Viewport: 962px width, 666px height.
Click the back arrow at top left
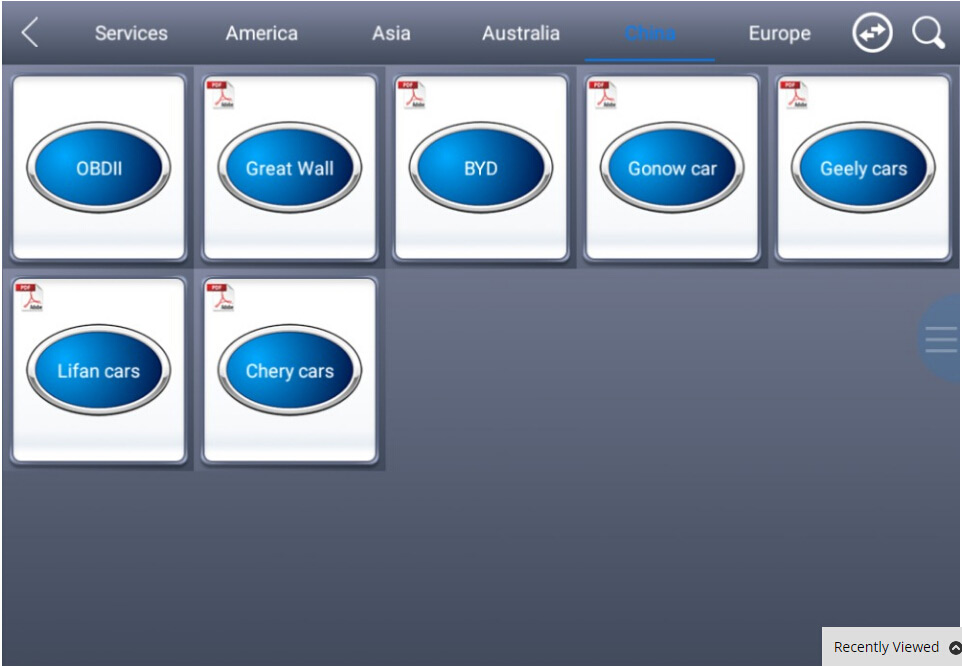[x=27, y=32]
